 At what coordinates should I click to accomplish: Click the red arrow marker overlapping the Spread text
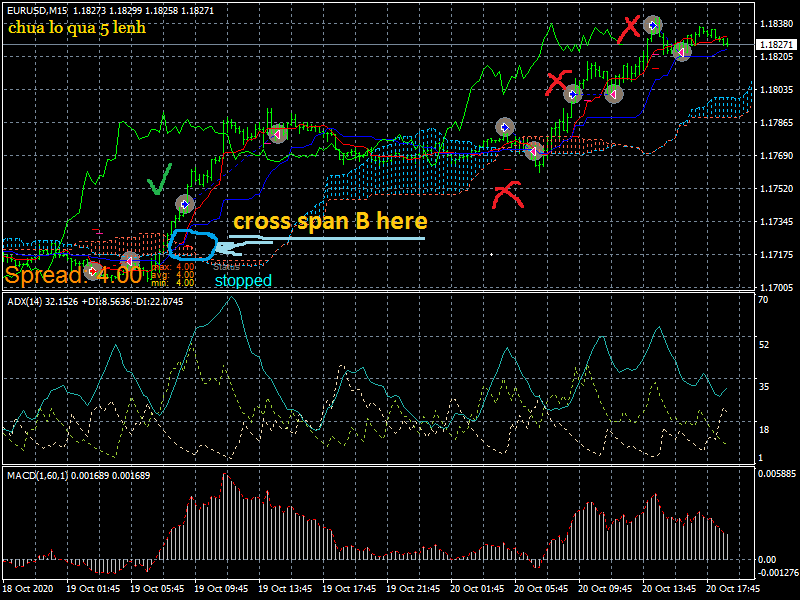point(93,270)
